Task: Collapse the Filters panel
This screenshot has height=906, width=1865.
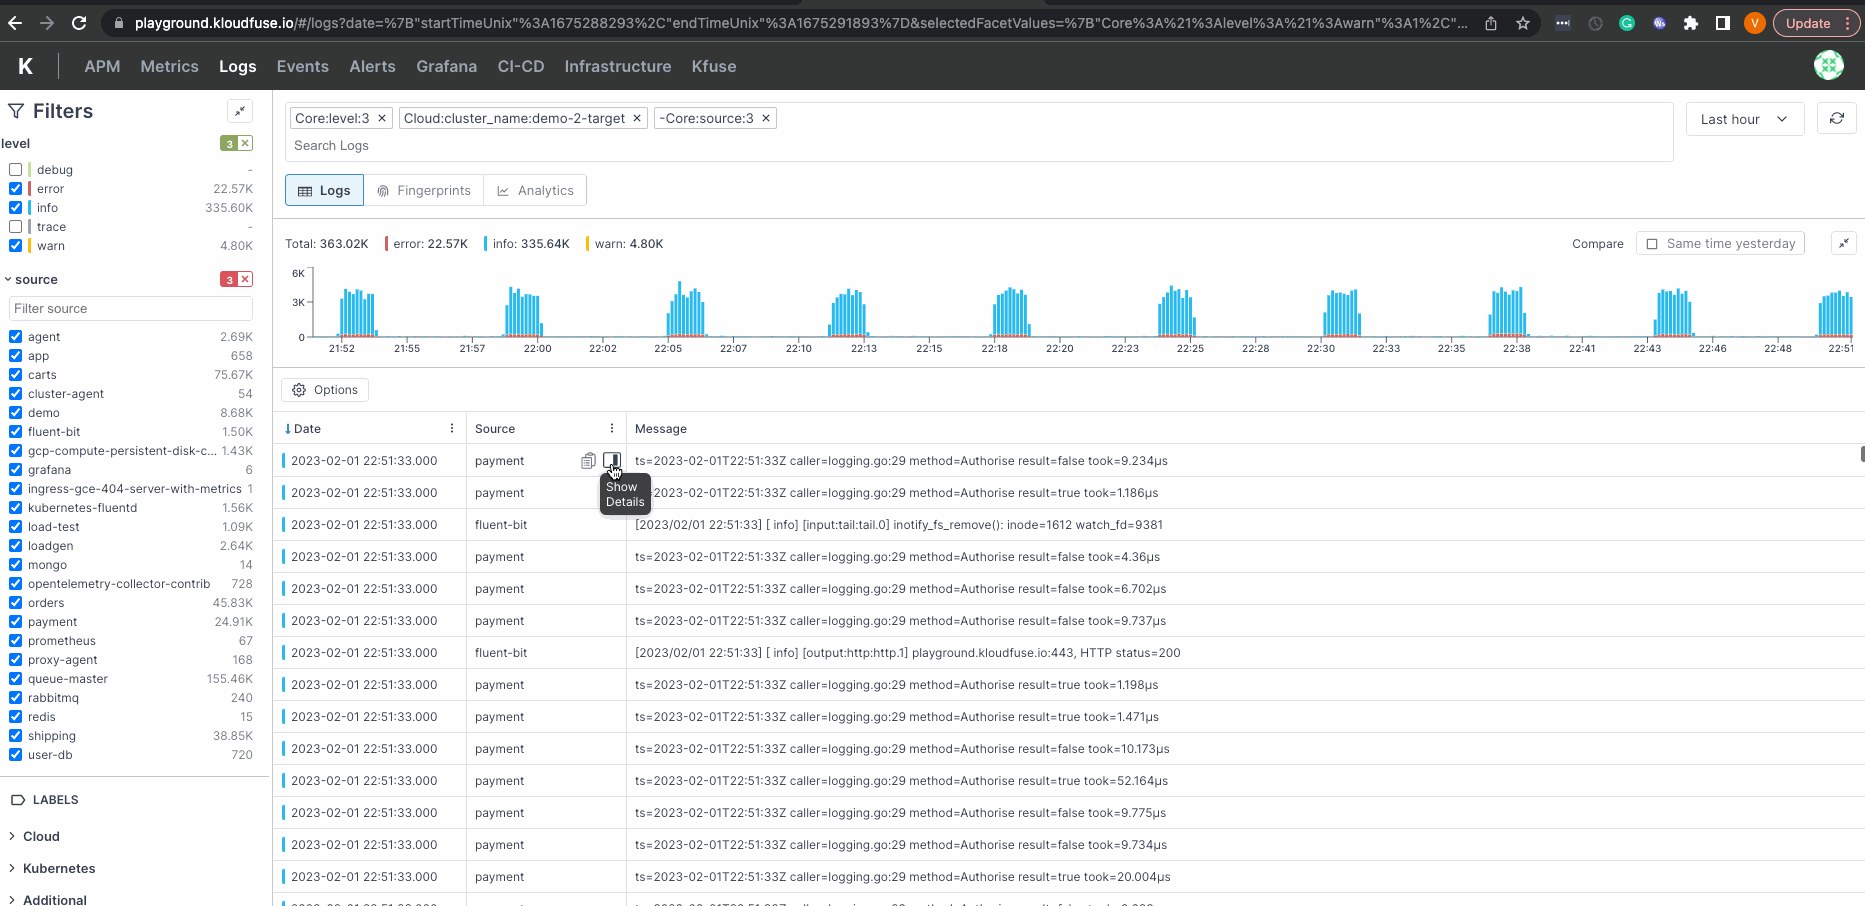Action: pyautogui.click(x=240, y=111)
